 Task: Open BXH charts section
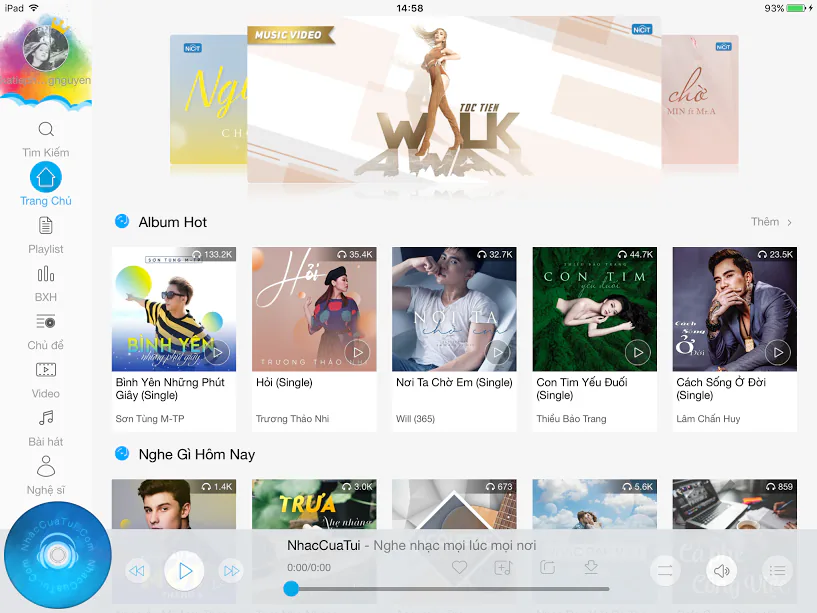click(46, 284)
